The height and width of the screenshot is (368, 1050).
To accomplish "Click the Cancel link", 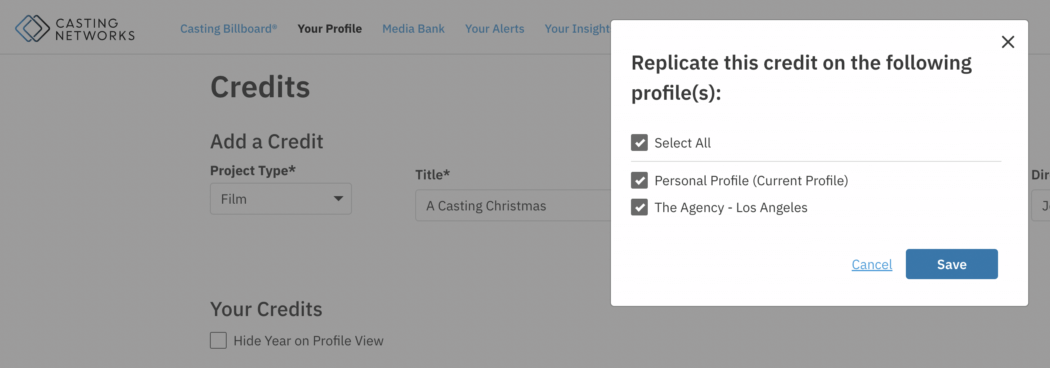I will (872, 265).
